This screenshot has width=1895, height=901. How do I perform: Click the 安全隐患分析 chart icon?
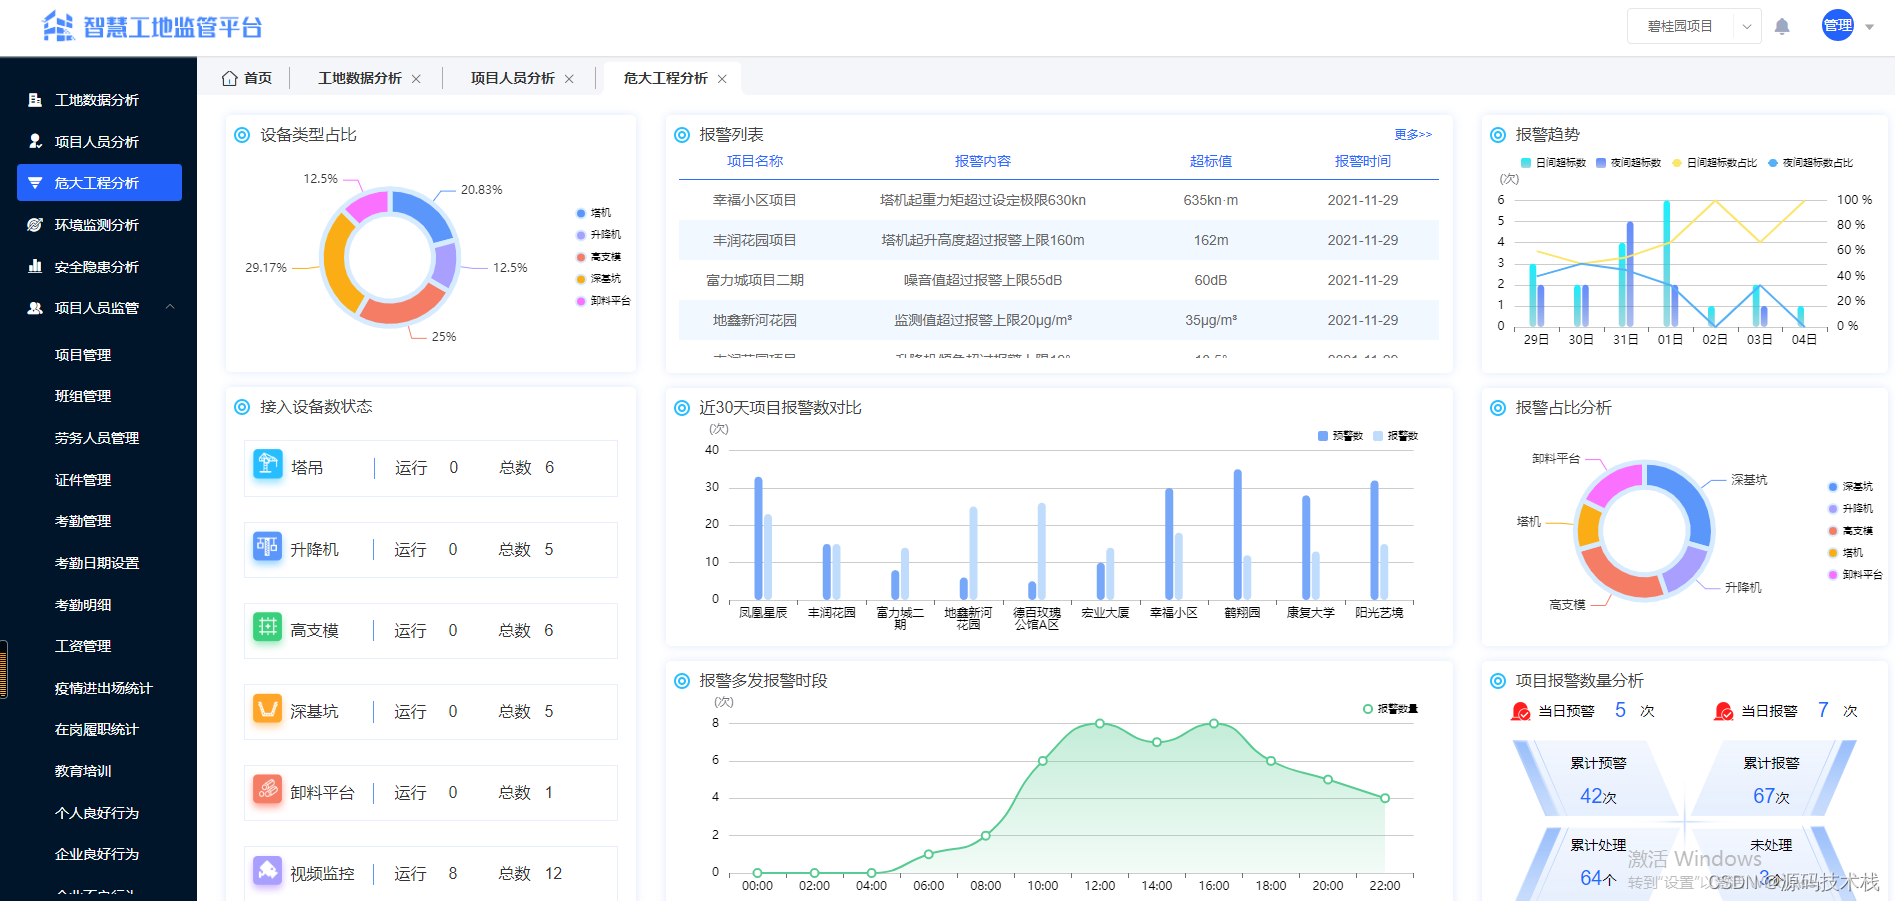(35, 267)
